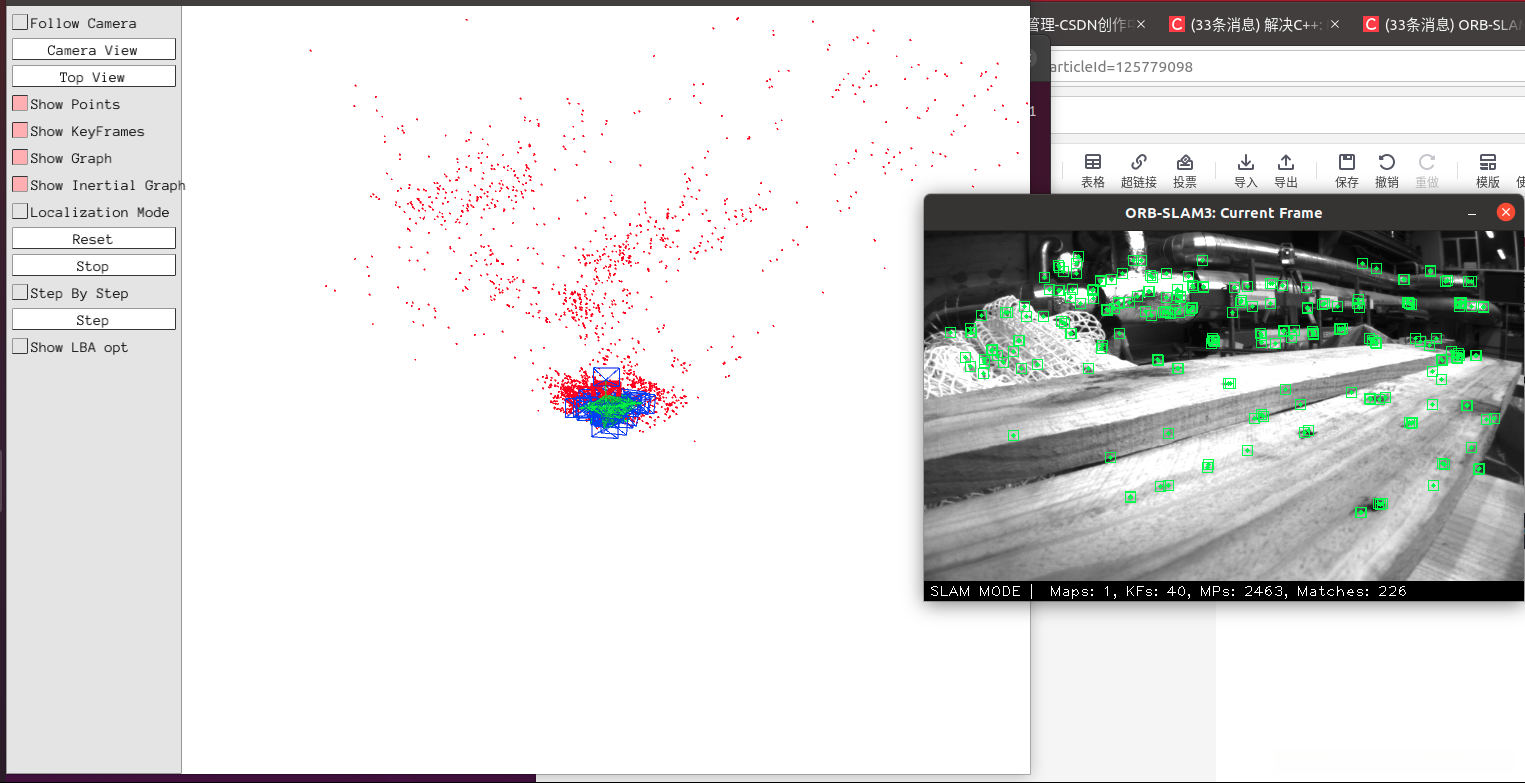
Task: Click the Stop button in viewer panel
Action: coord(93,266)
